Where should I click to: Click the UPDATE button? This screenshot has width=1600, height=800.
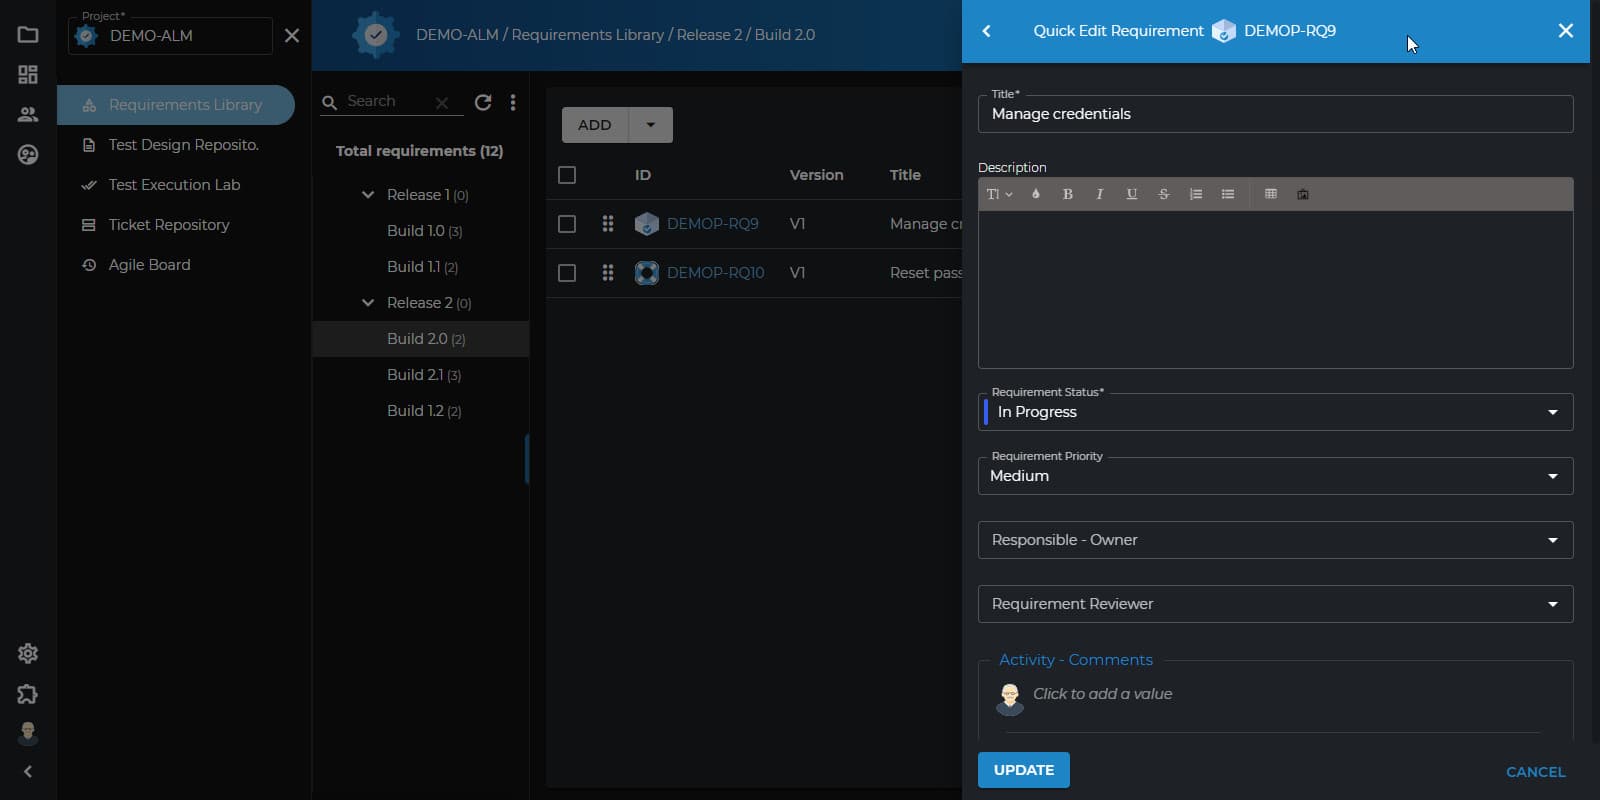1023,770
